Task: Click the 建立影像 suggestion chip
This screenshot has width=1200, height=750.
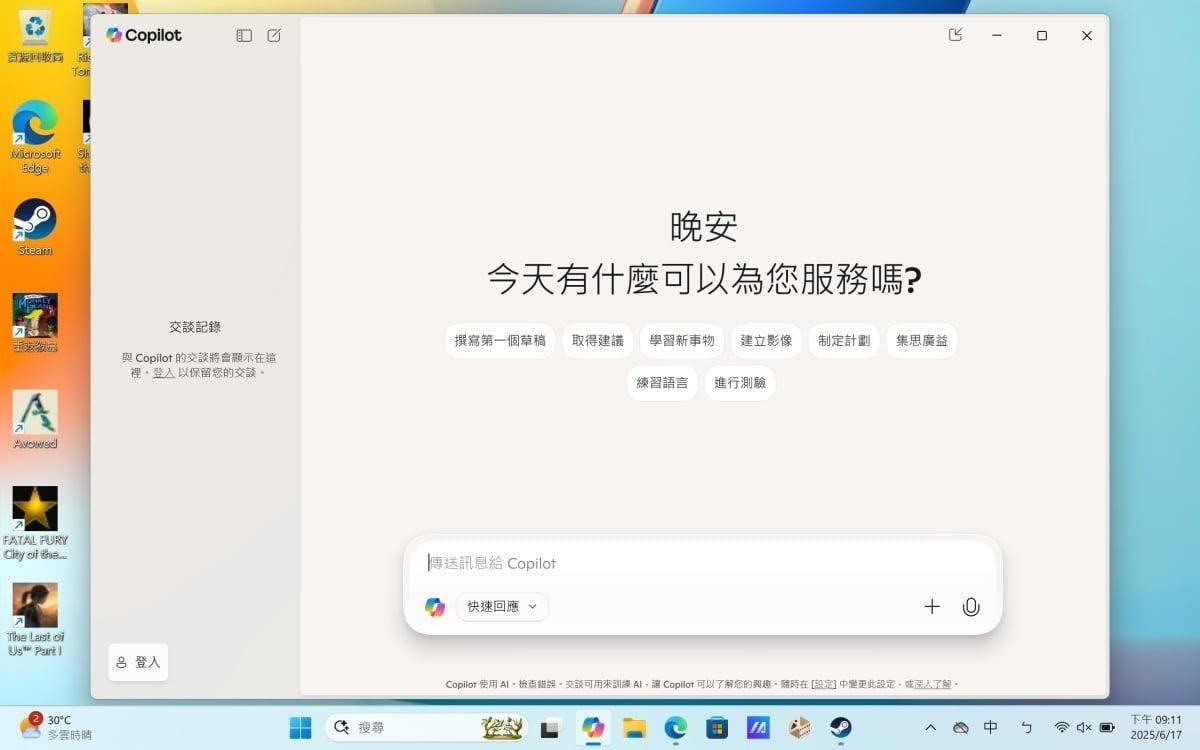Action: [x=766, y=341]
